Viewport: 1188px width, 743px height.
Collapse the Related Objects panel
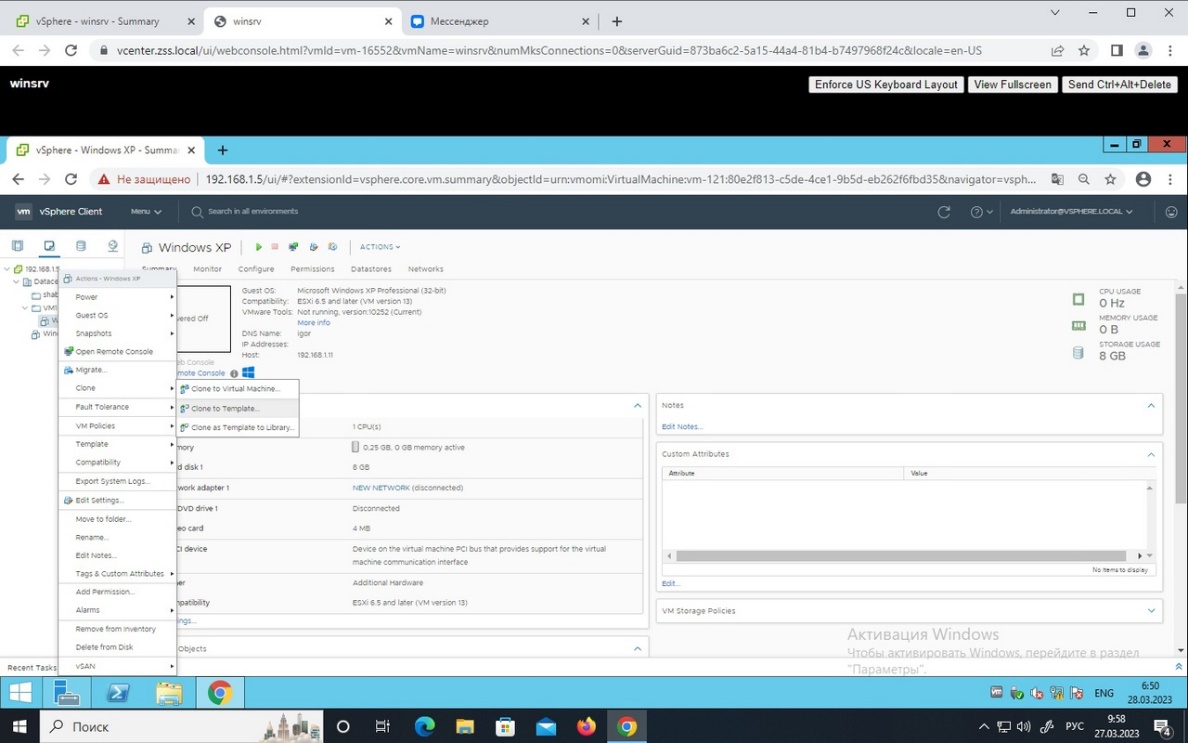(x=637, y=649)
